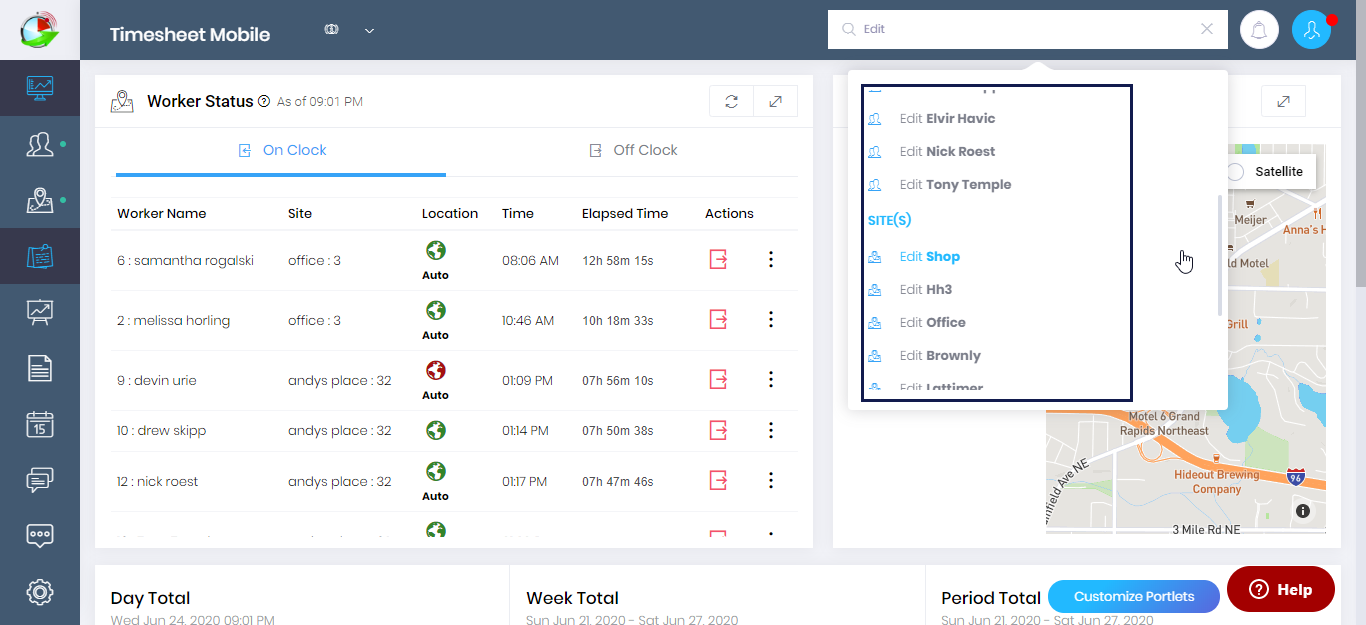The height and width of the screenshot is (625, 1366).
Task: Clock out devin urie
Action: click(718, 380)
